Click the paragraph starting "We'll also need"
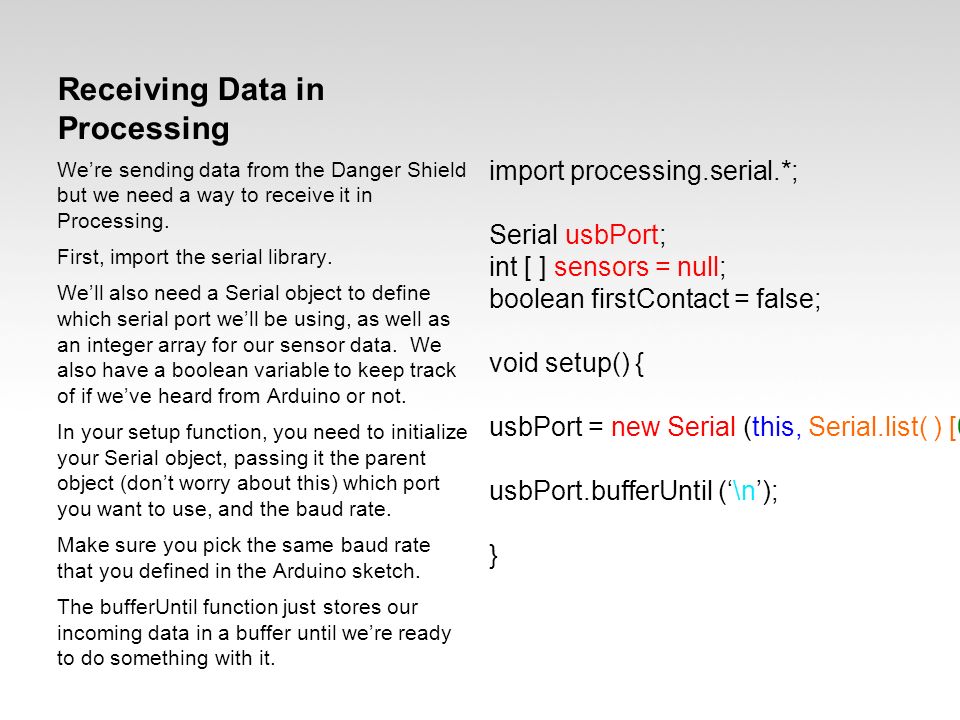The height and width of the screenshot is (720, 960). pyautogui.click(x=257, y=344)
